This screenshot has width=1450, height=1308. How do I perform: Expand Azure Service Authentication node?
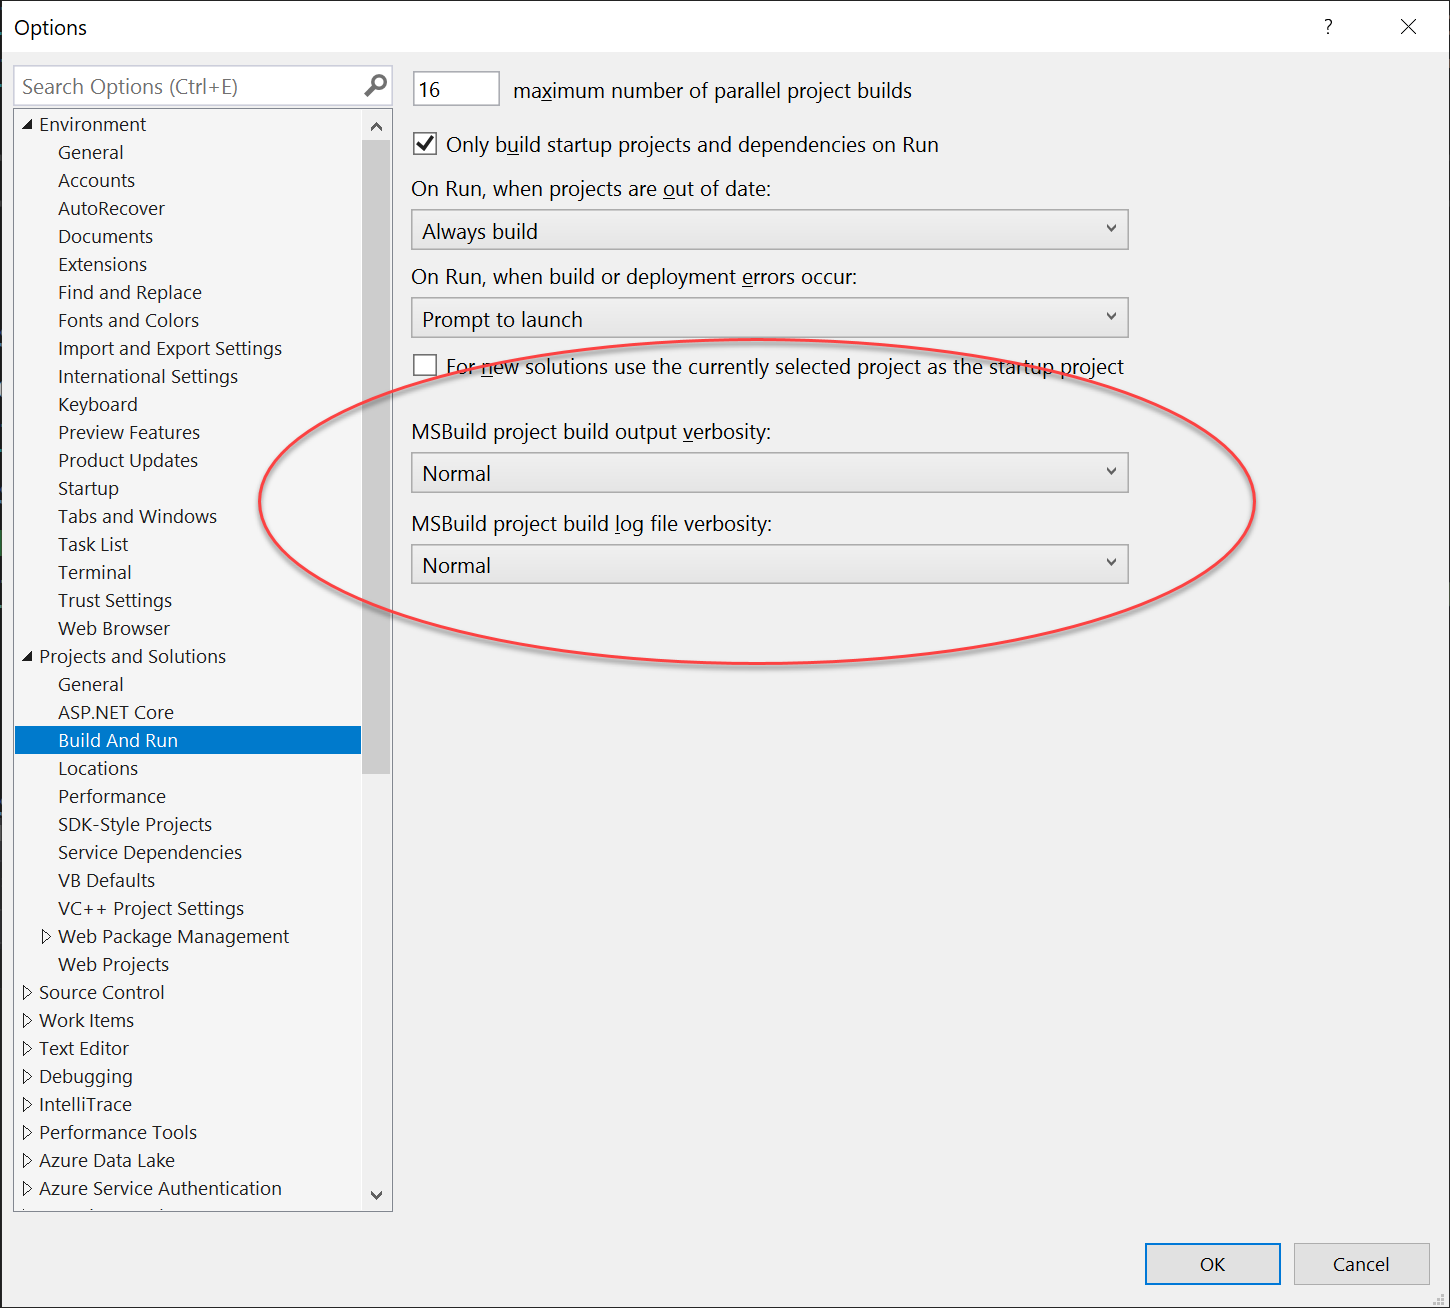[27, 1188]
